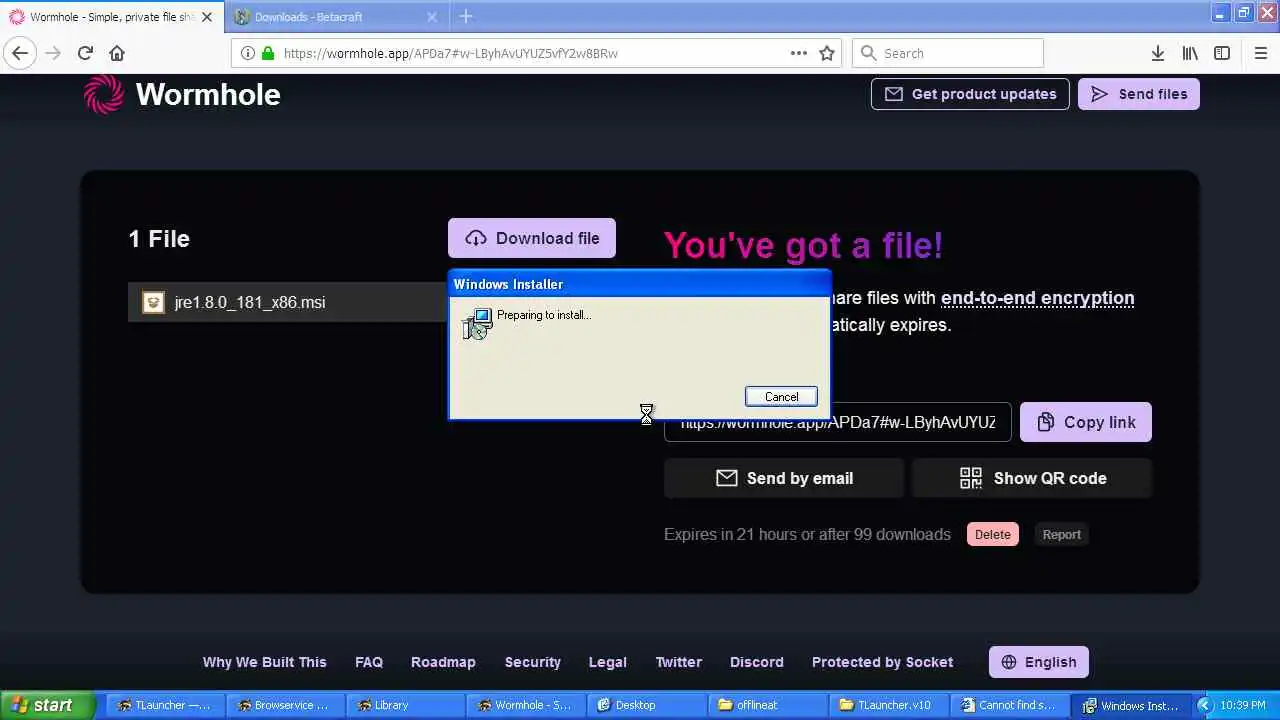1280x720 pixels.
Task: Reload the current page
Action: (x=85, y=53)
